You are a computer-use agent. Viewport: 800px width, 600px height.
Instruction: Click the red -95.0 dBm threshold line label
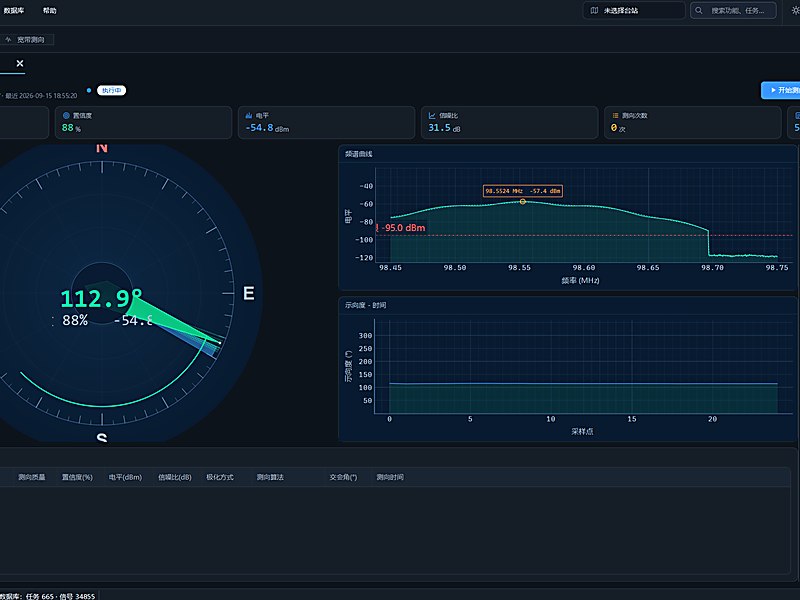coord(401,228)
